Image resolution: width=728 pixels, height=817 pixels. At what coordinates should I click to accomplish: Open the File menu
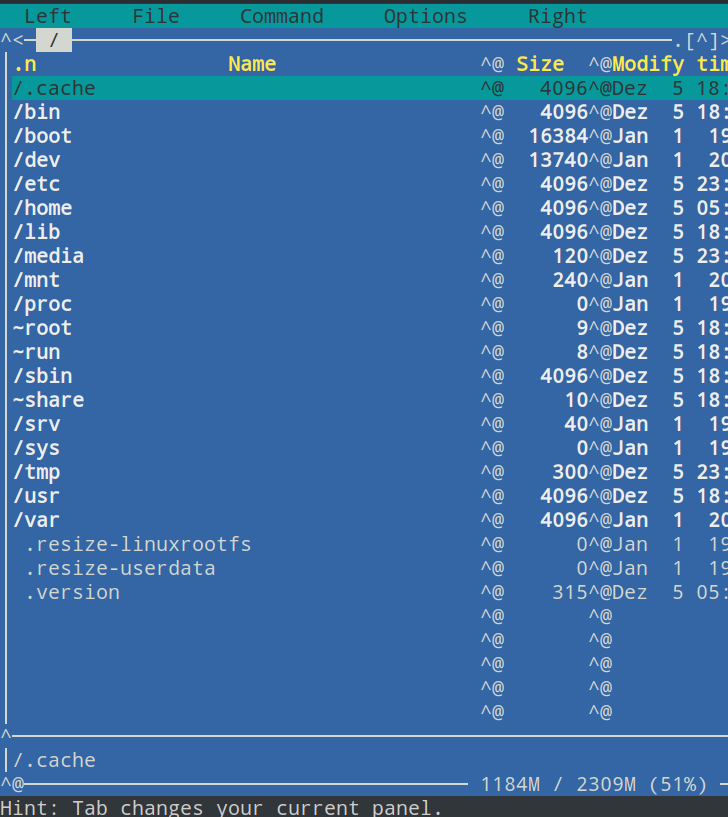155,16
